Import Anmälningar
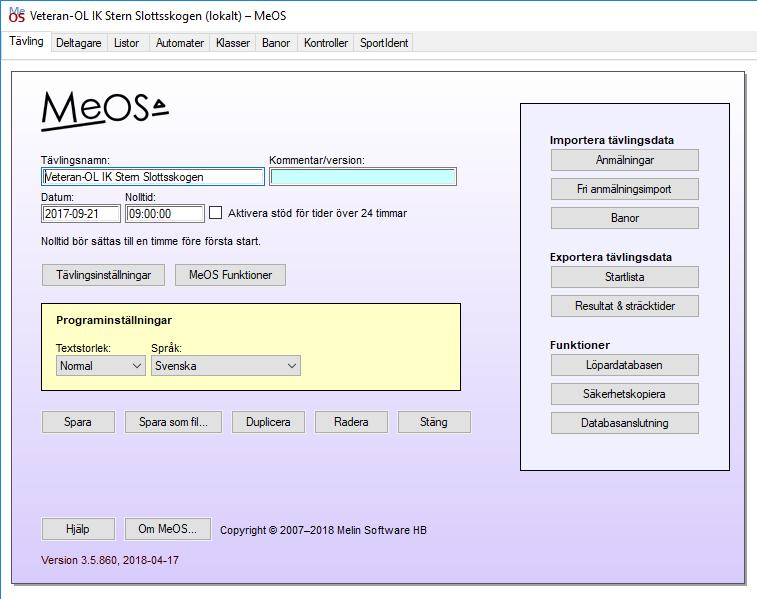The height and width of the screenshot is (599, 757). tap(625, 160)
